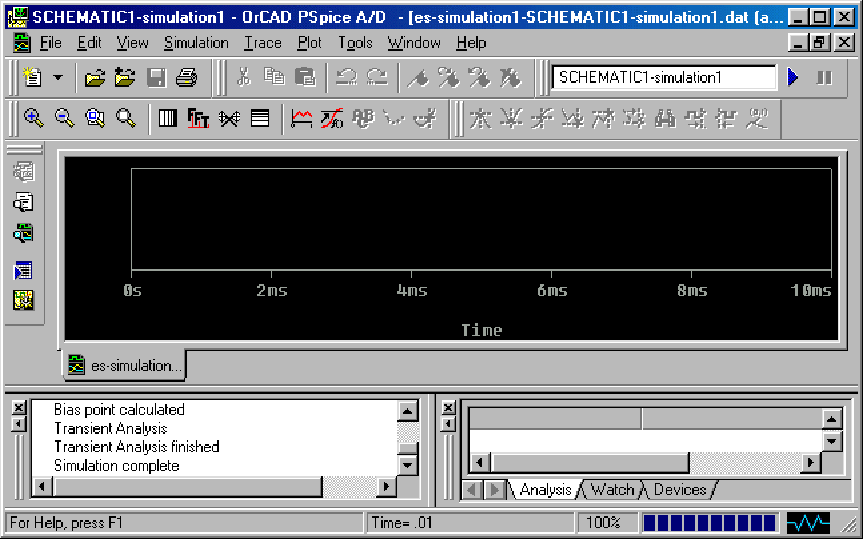Screen dimensions: 864x540
Task: Click the sidebar output window icon
Action: (x=23, y=271)
